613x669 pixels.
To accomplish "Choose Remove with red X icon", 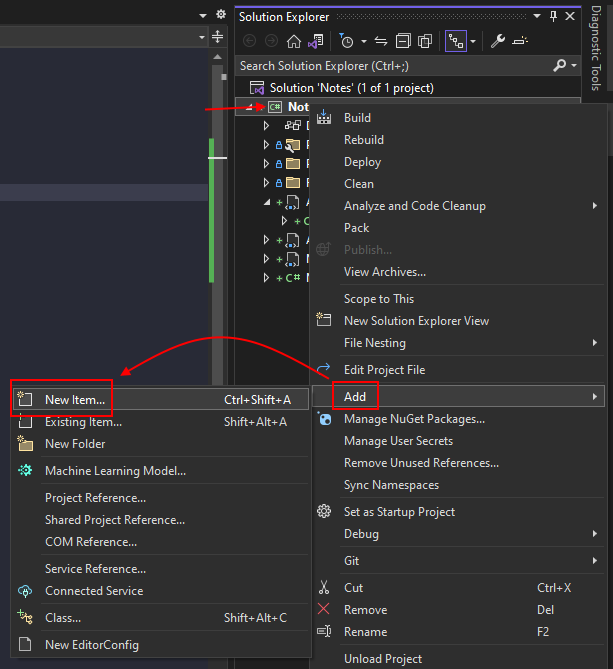I will point(459,610).
